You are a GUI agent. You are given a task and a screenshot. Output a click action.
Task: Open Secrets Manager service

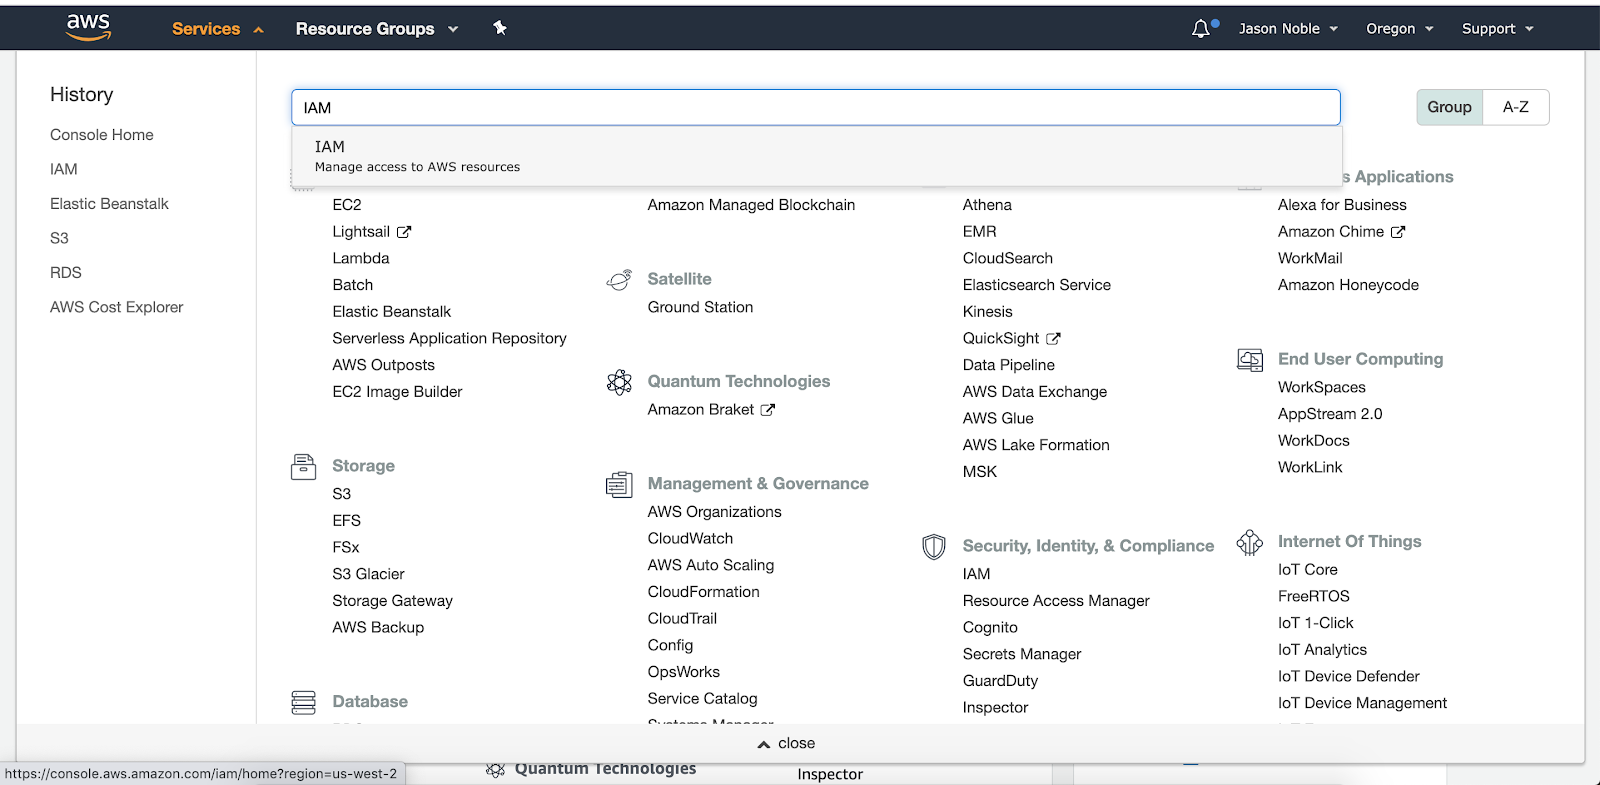1022,655
